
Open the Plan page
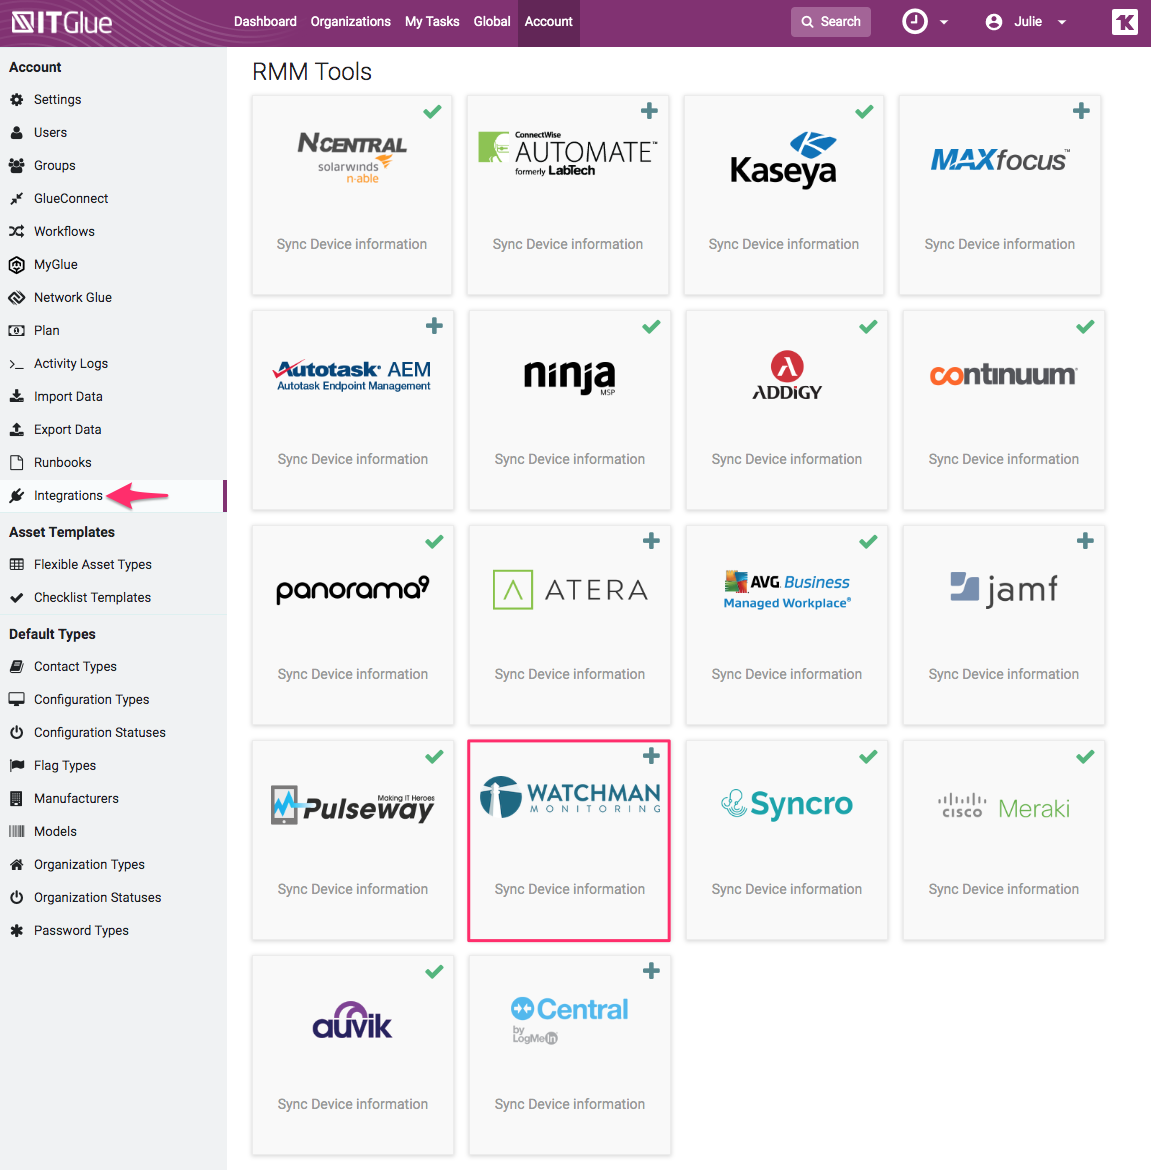click(x=46, y=331)
